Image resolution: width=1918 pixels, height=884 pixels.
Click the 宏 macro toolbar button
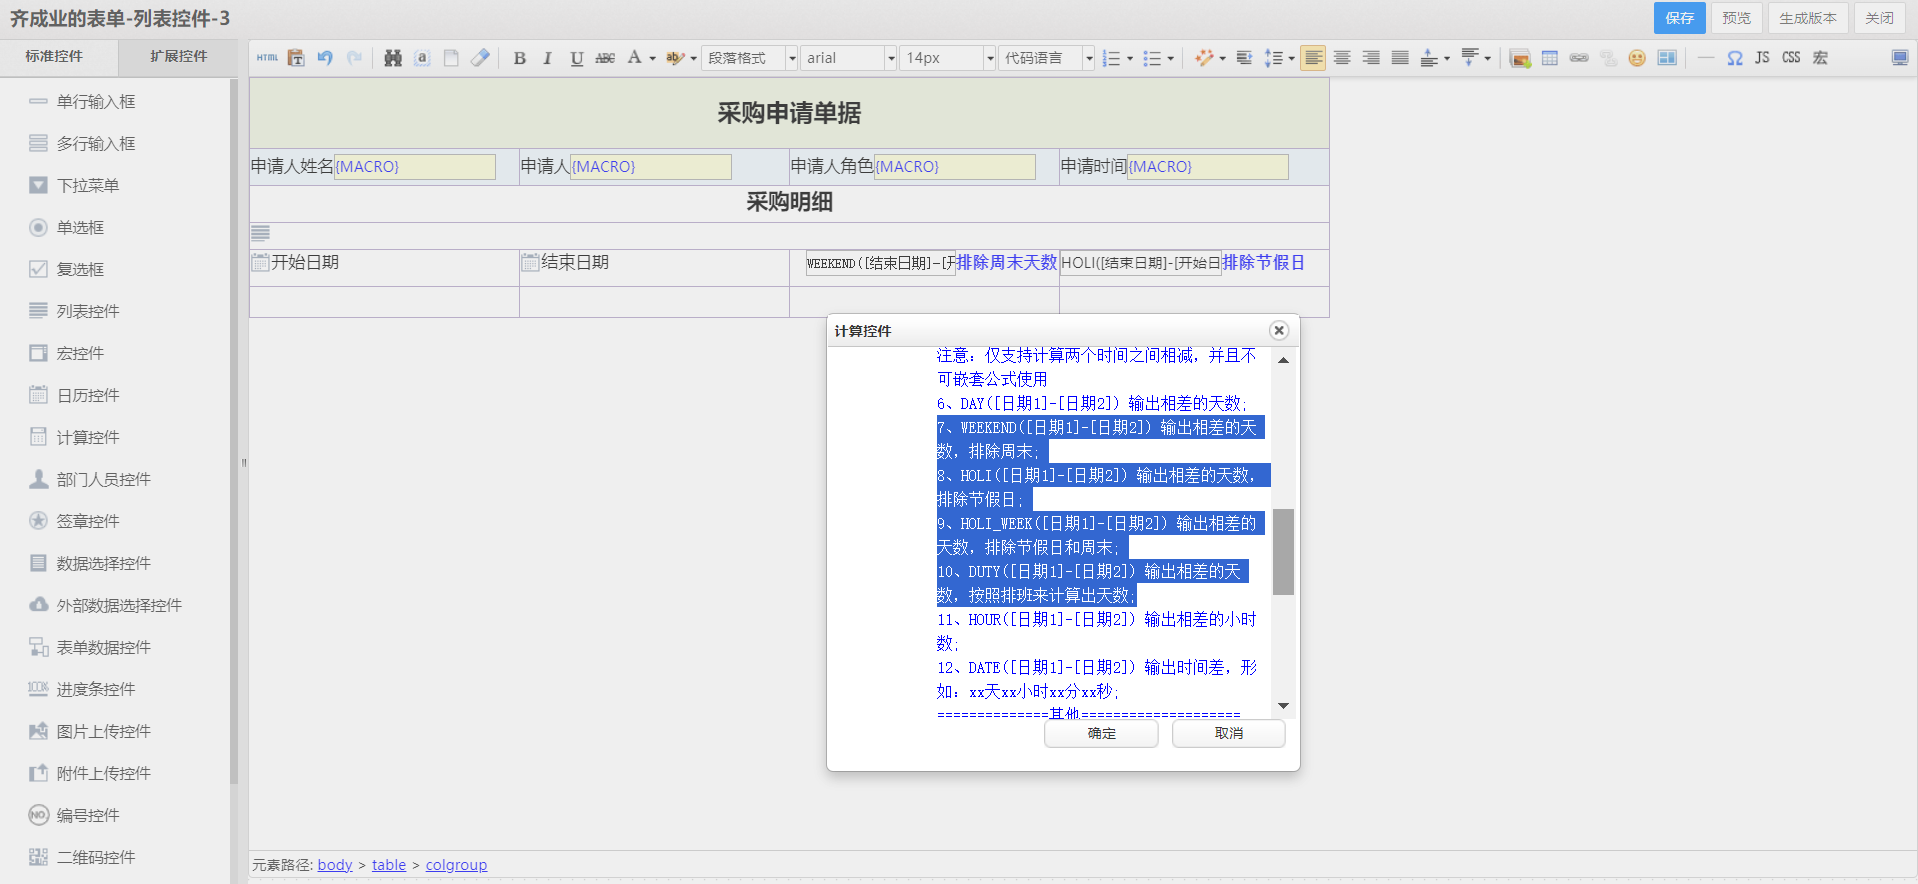[1820, 58]
